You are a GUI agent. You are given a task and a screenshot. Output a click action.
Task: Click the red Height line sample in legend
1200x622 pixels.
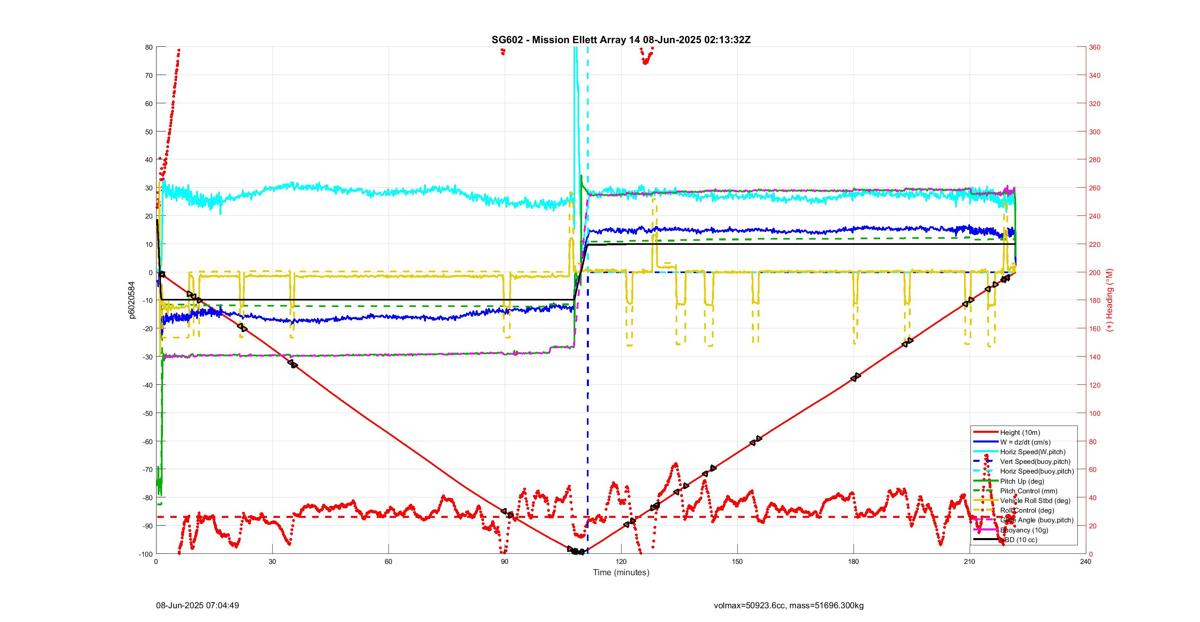pyautogui.click(x=986, y=432)
